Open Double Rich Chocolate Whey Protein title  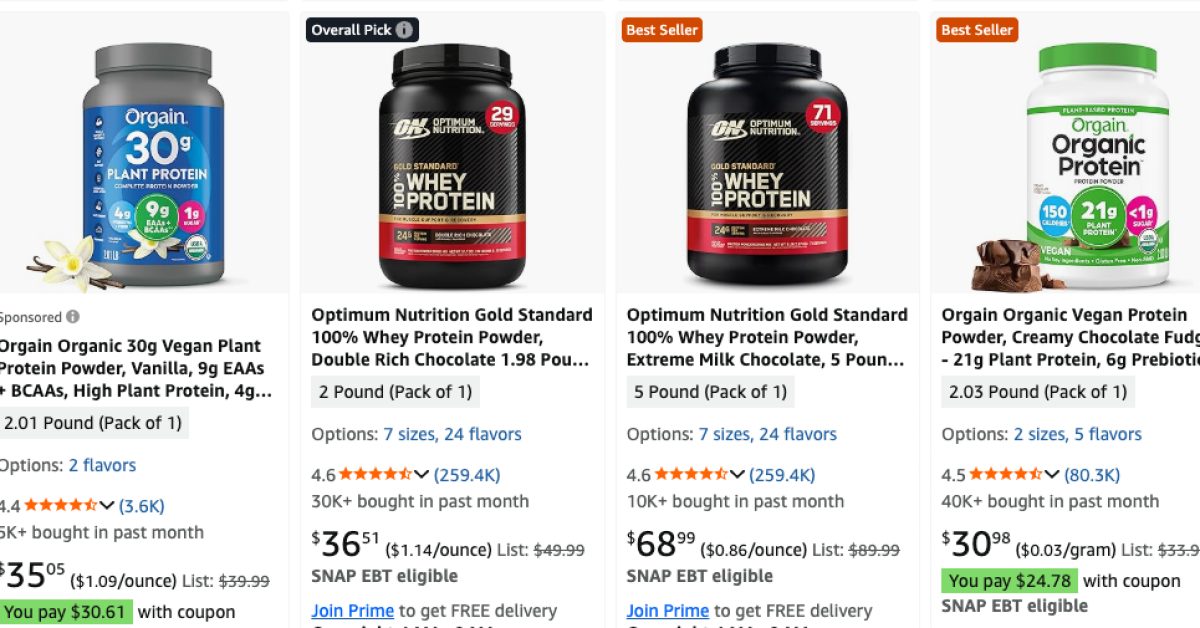(452, 337)
